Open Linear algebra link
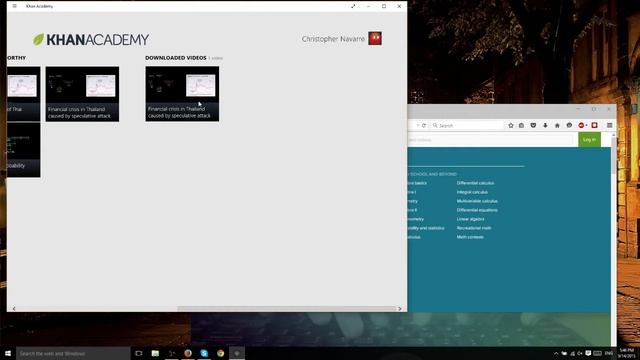This screenshot has width=640, height=360. point(470,219)
